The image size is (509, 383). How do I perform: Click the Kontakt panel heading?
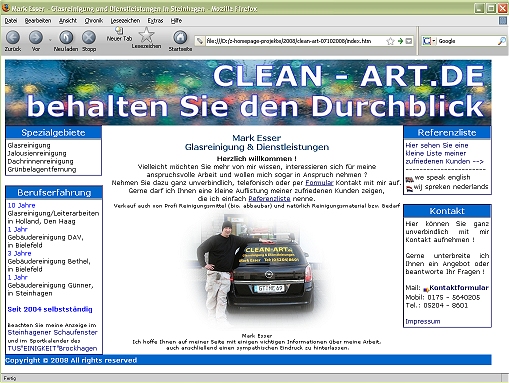click(447, 211)
